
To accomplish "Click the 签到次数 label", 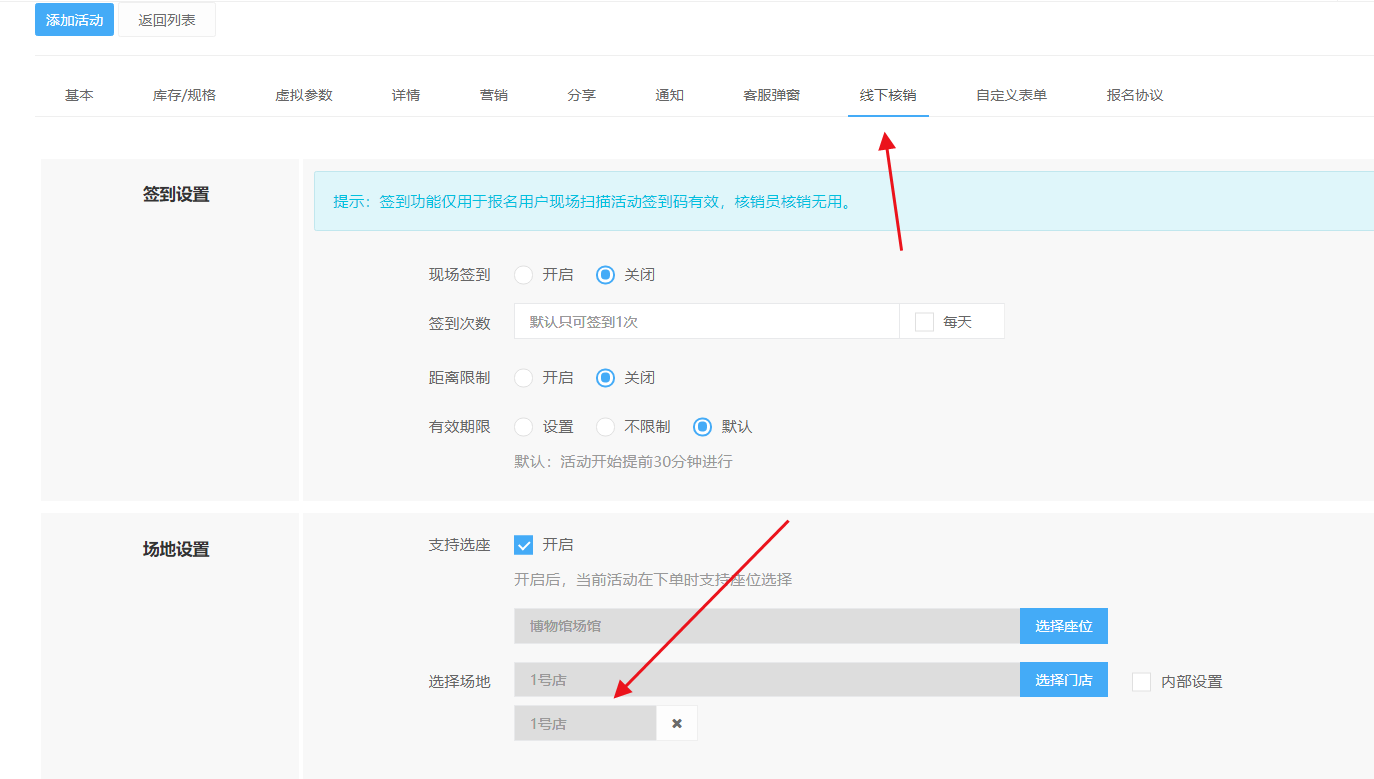I will click(x=459, y=323).
